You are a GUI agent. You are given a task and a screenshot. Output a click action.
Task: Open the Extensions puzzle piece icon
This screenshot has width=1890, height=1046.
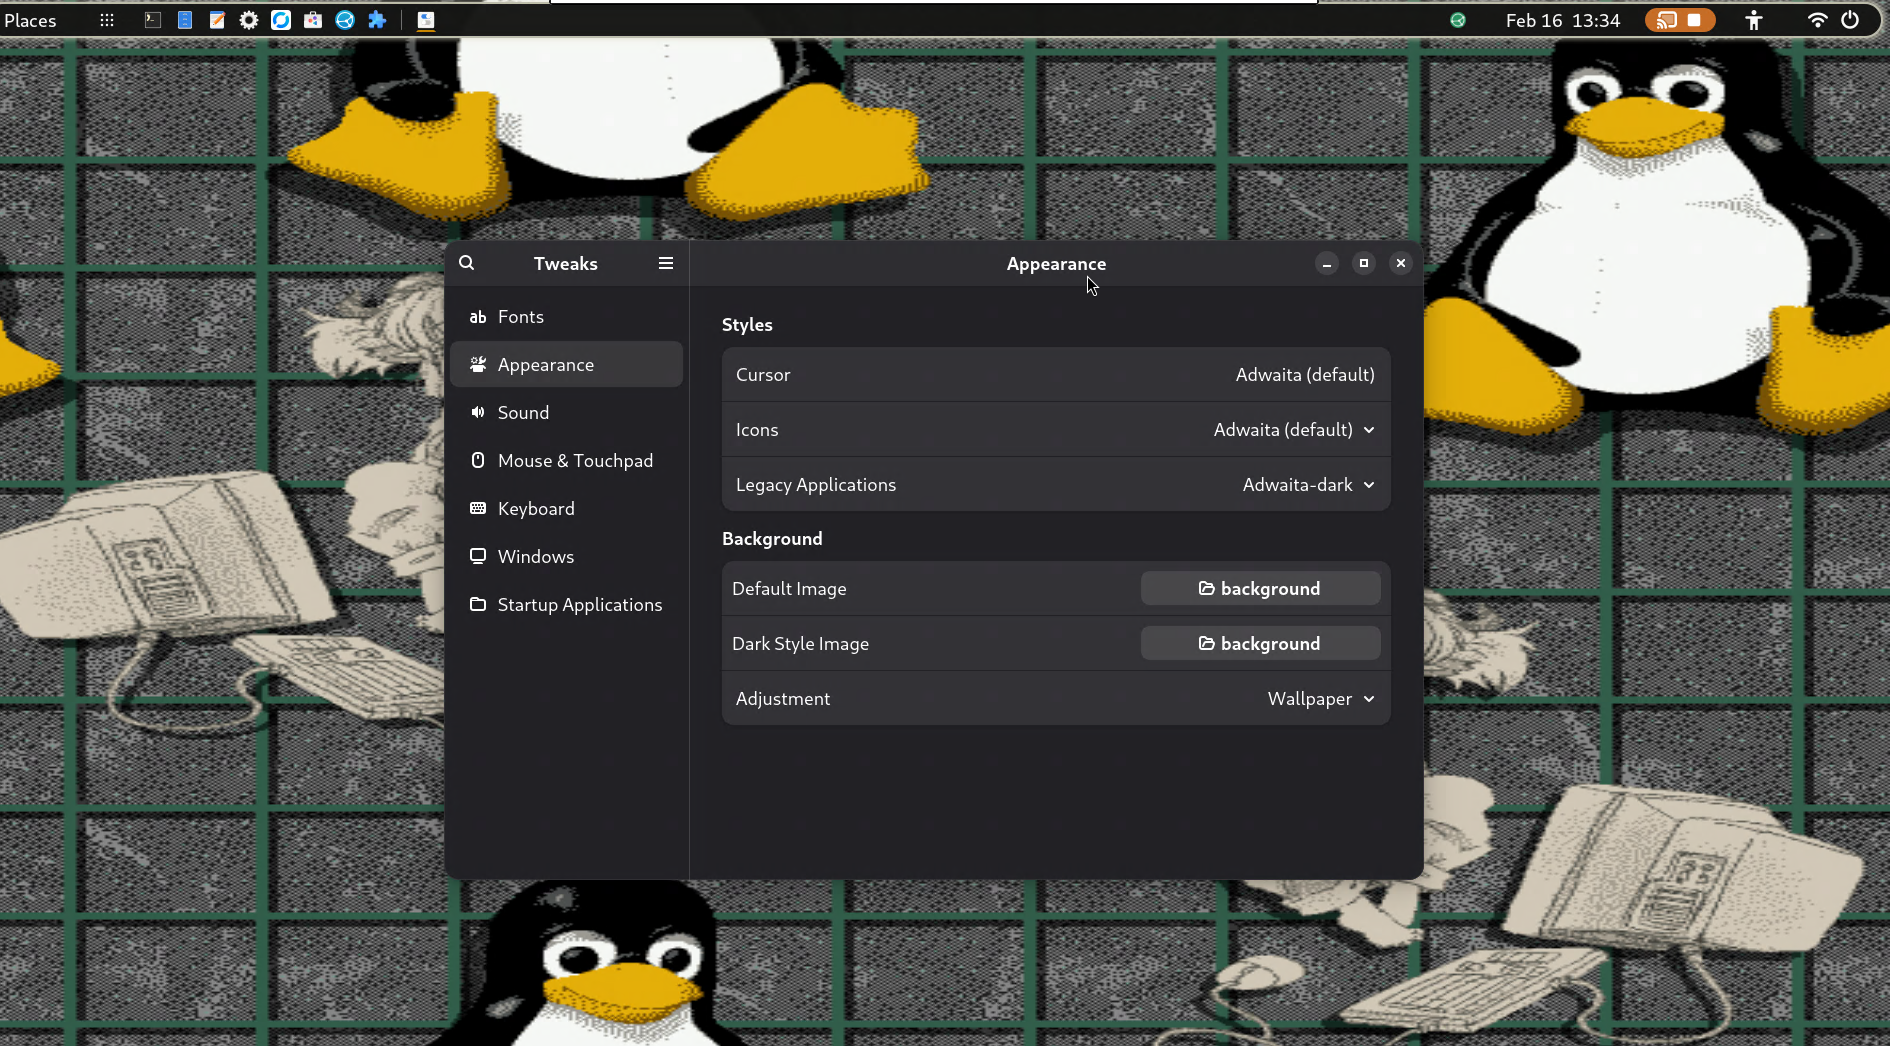click(377, 20)
